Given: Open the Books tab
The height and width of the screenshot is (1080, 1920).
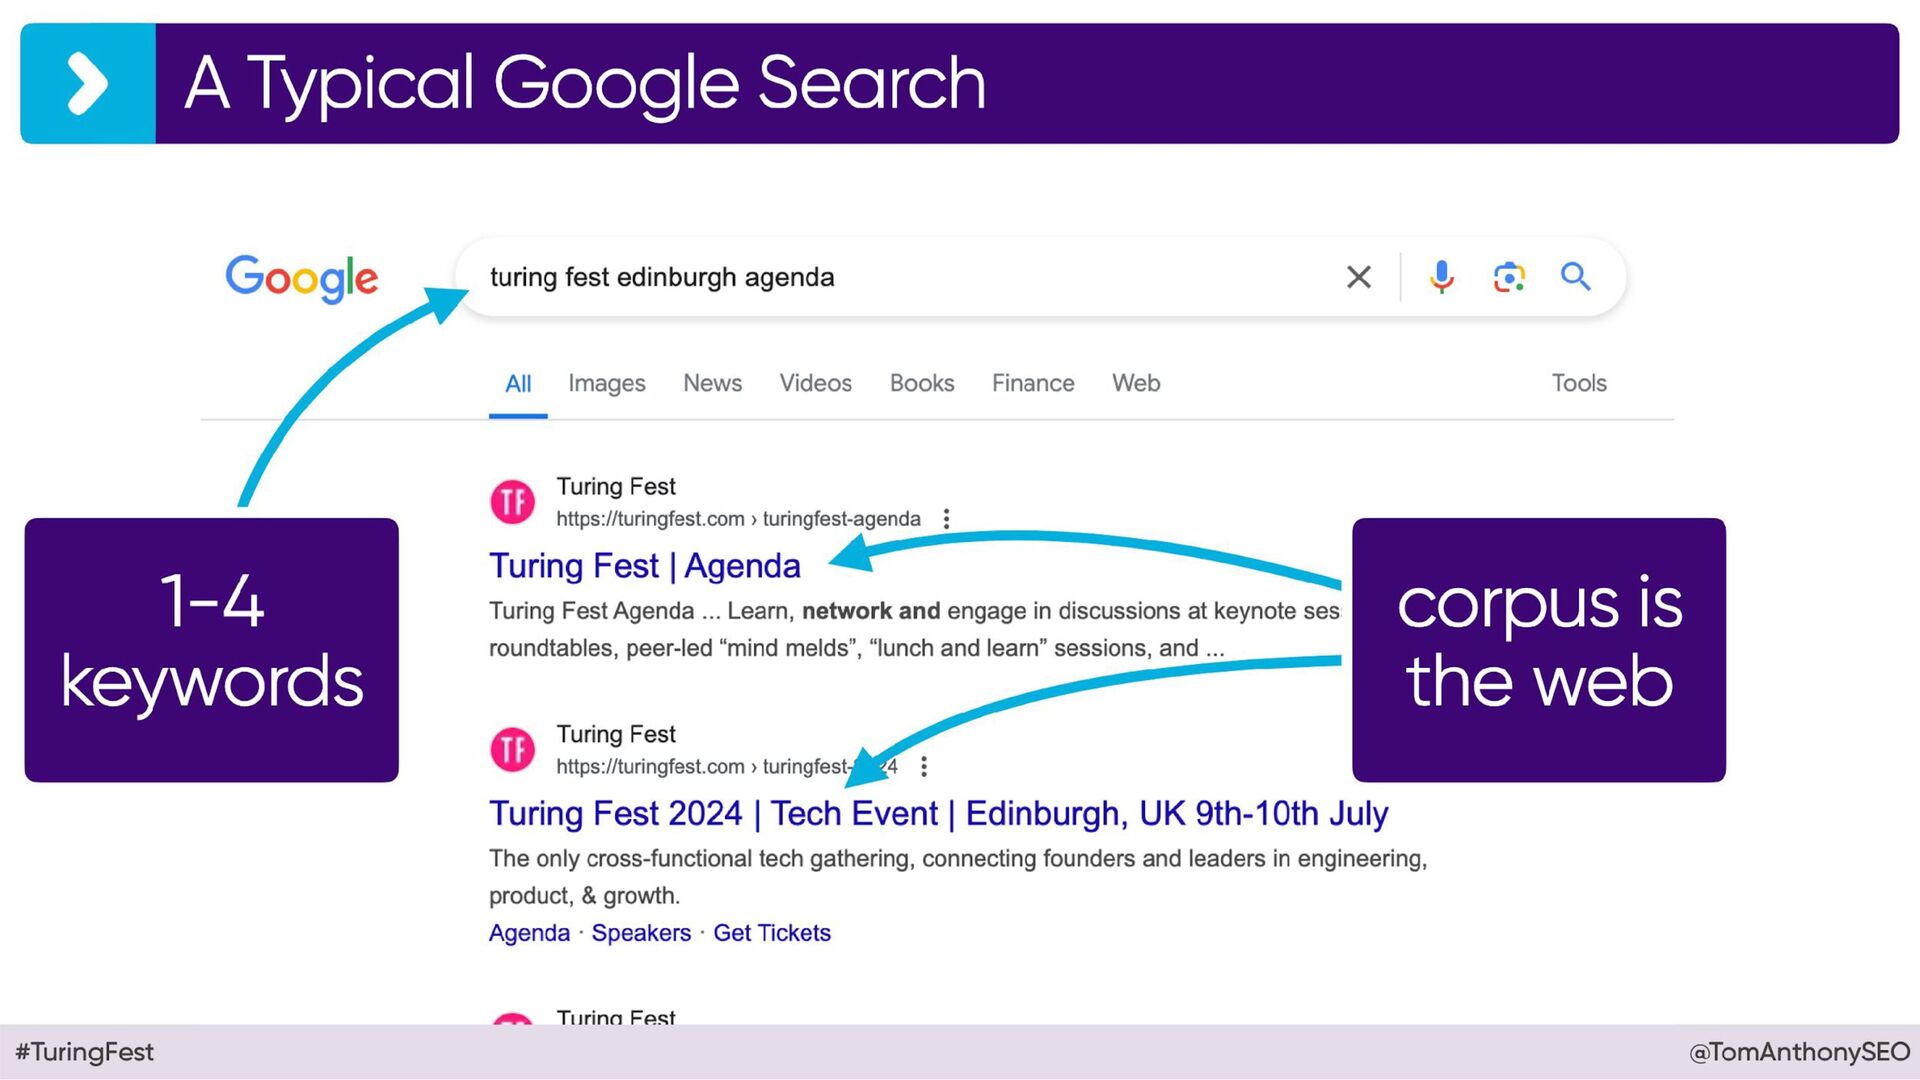Looking at the screenshot, I should point(922,384).
